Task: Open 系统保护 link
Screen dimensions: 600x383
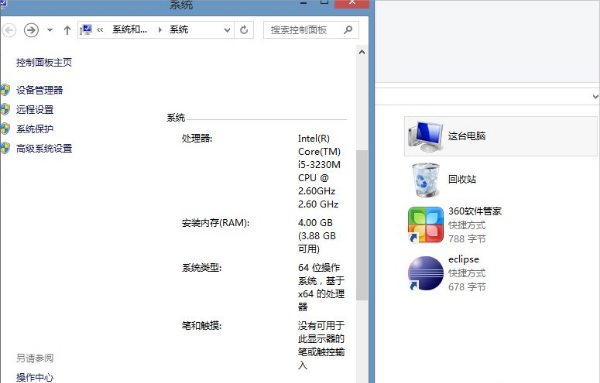Action: click(x=35, y=129)
